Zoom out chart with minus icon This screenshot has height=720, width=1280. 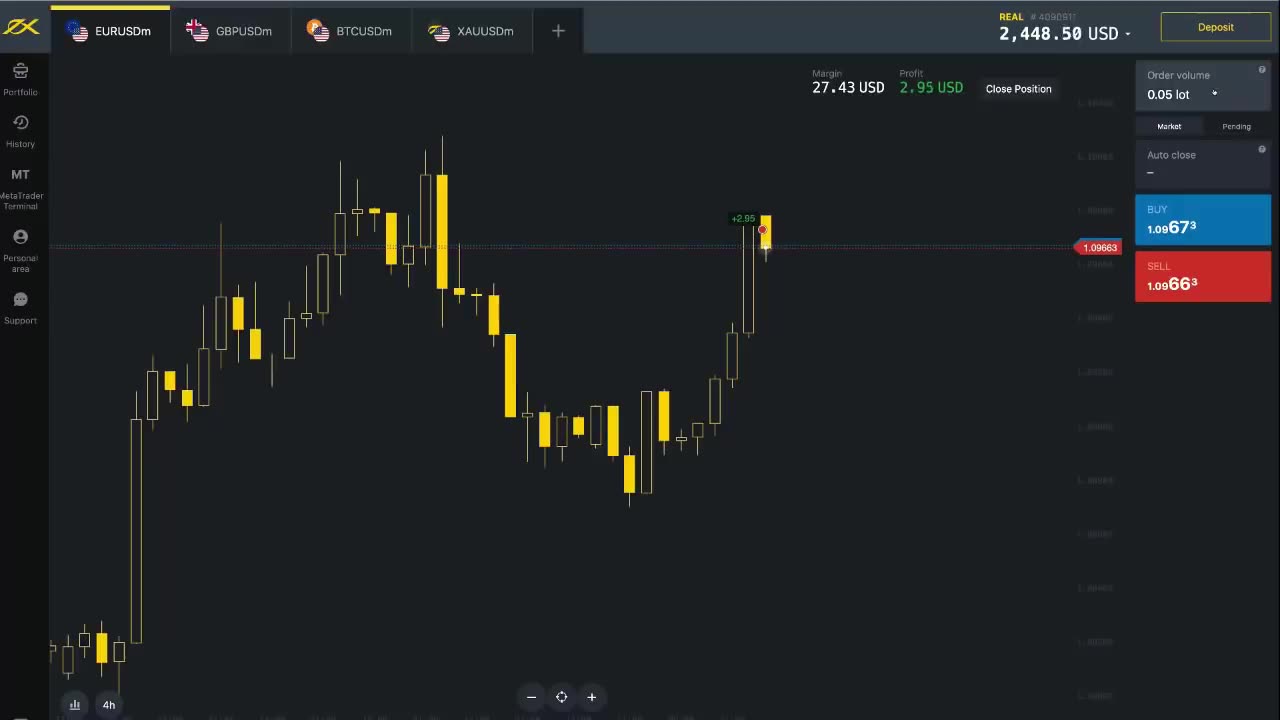pos(532,697)
